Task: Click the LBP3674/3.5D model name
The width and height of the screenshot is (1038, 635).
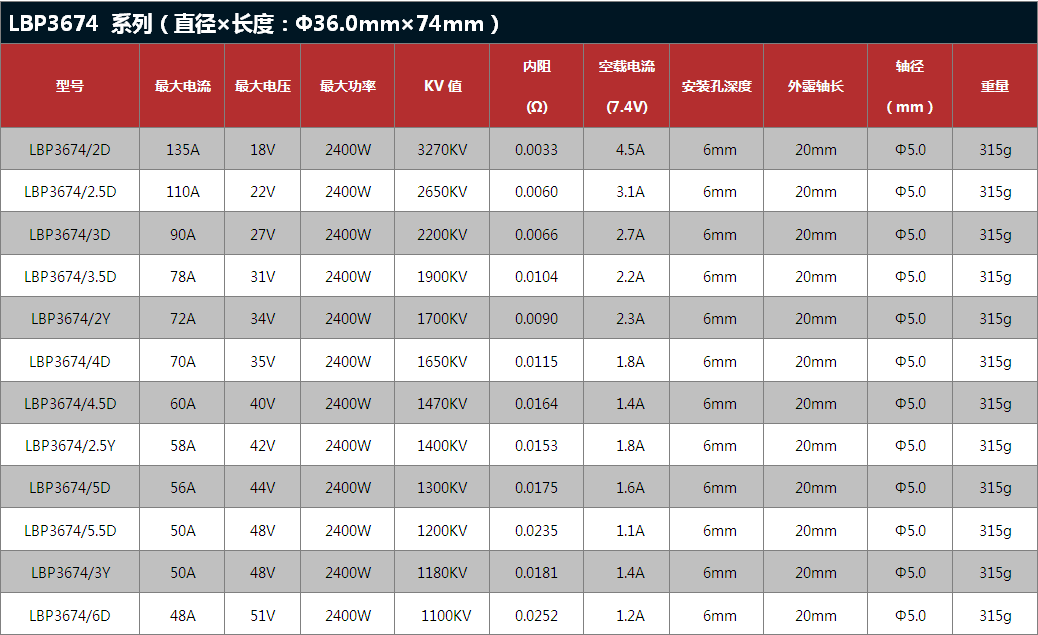Action: (70, 277)
